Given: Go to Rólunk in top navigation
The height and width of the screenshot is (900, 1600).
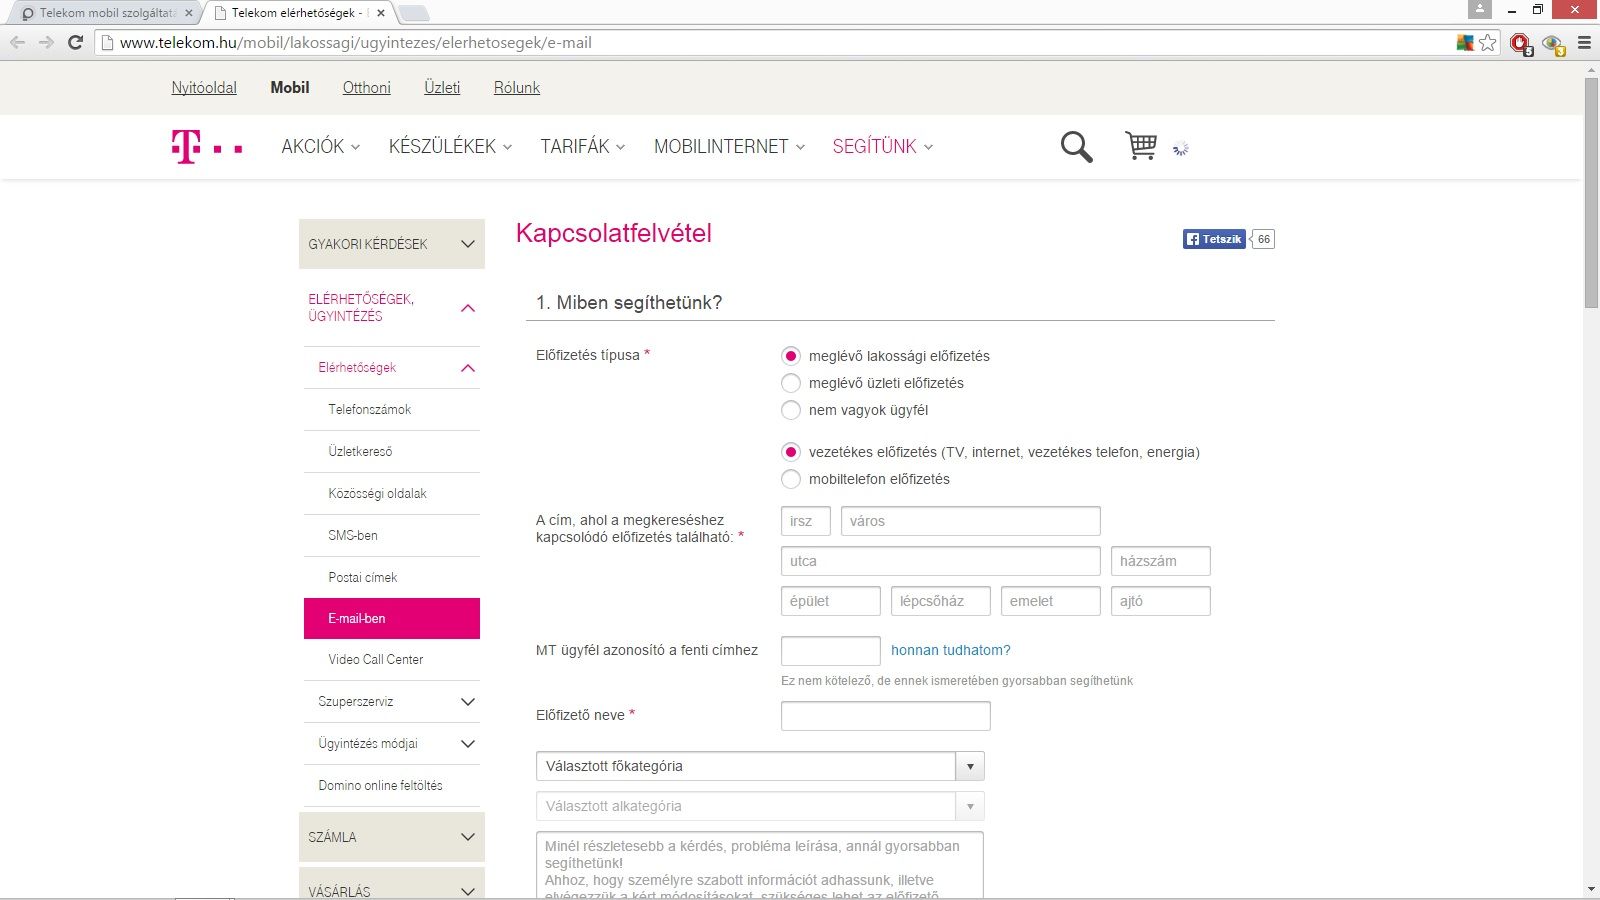Looking at the screenshot, I should [517, 88].
